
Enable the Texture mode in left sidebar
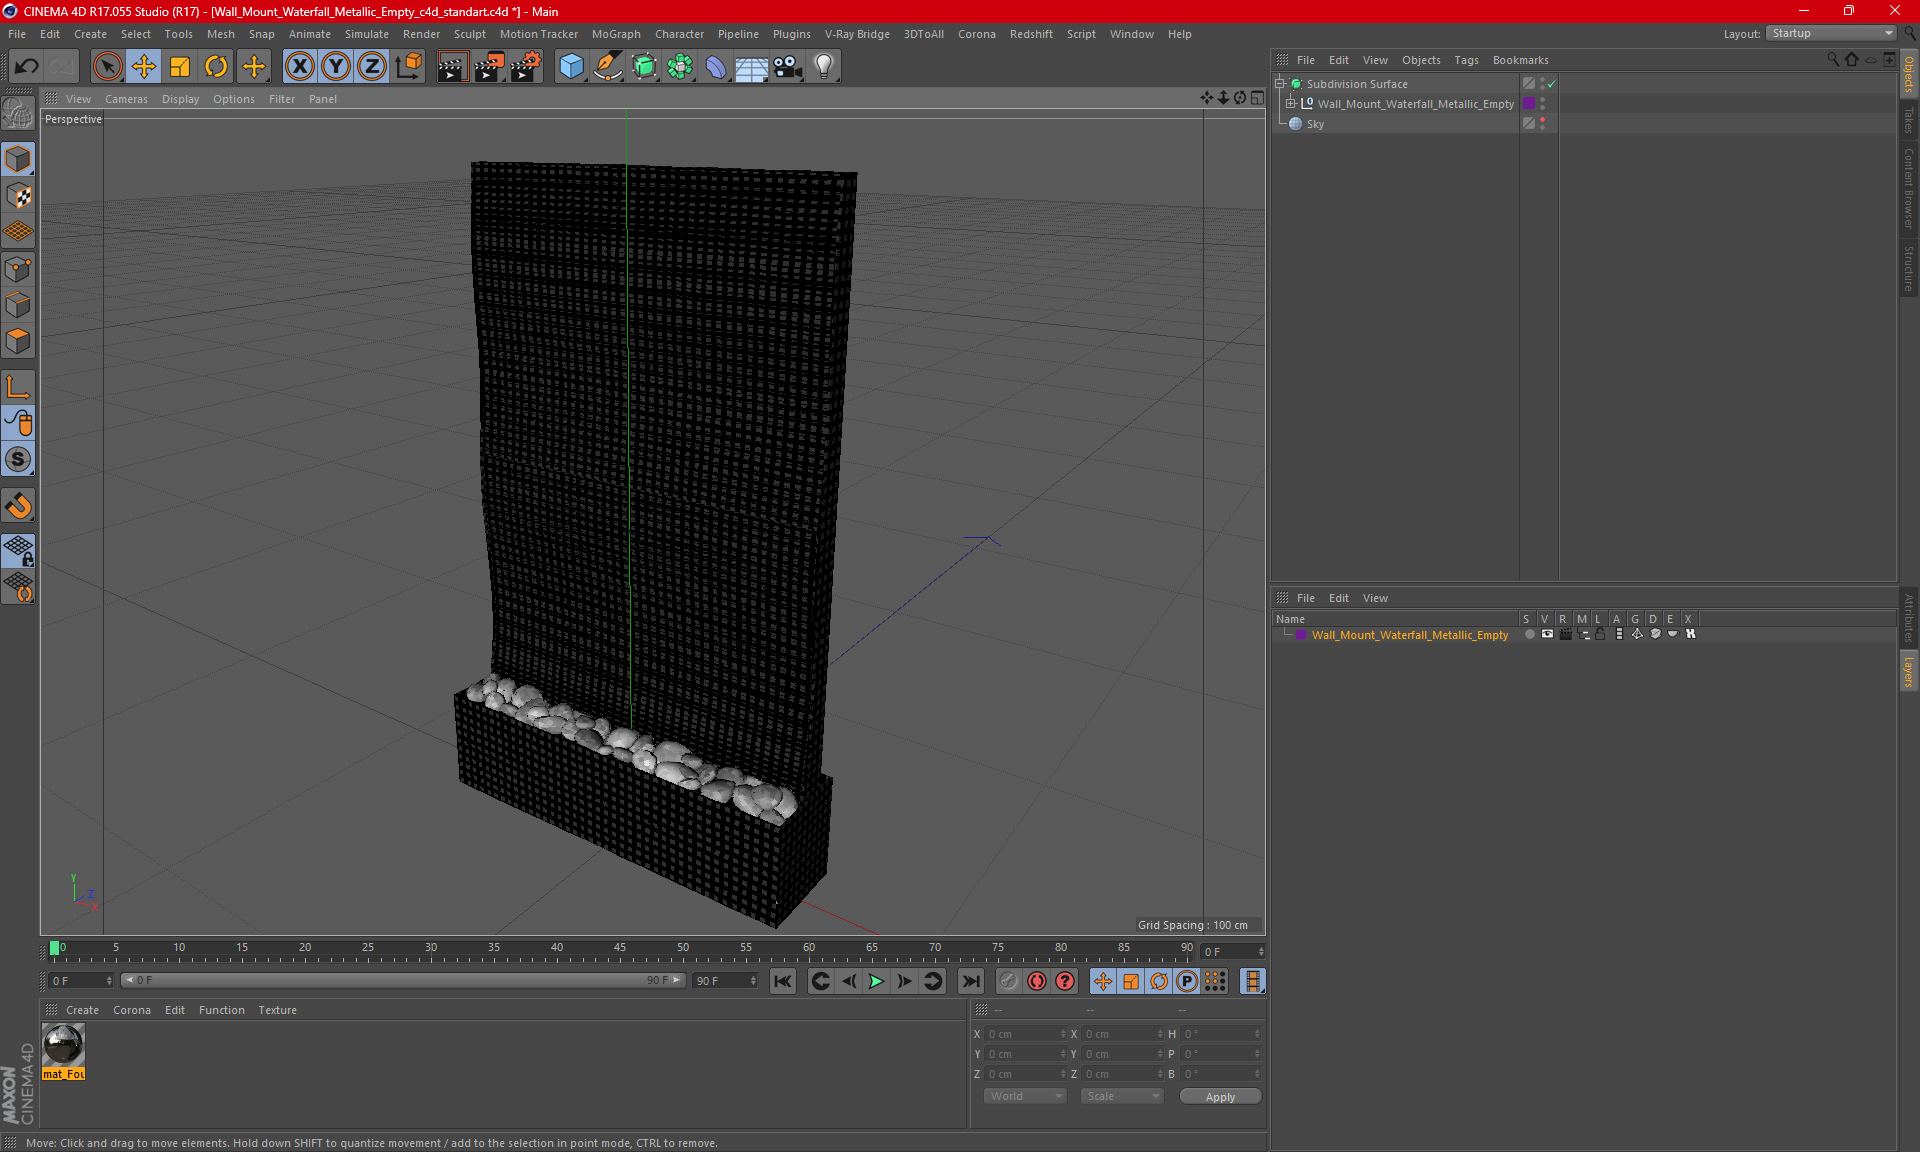(18, 196)
